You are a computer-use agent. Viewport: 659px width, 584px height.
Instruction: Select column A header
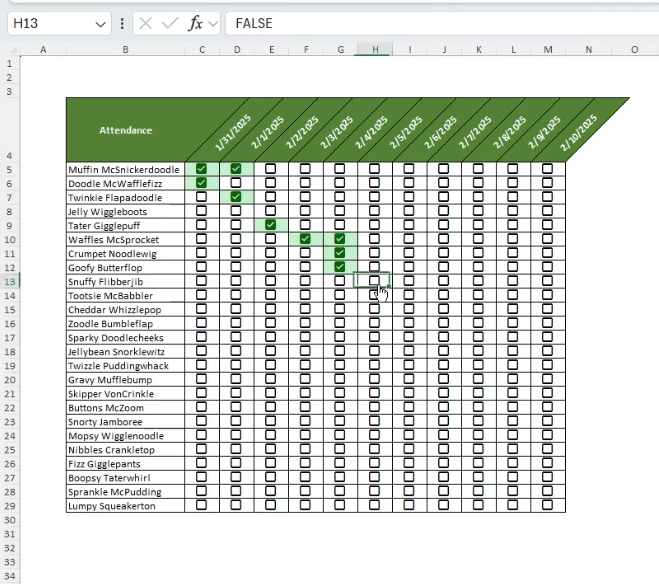tap(43, 50)
